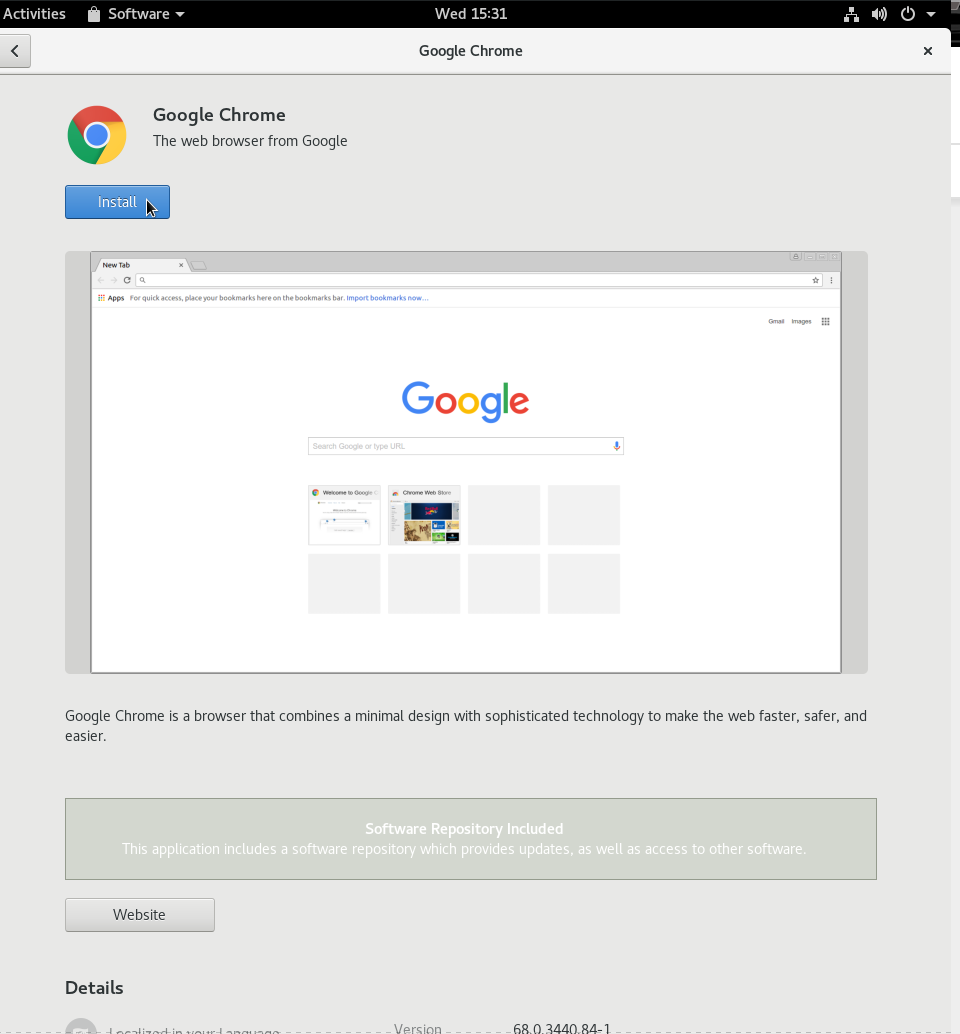
Task: Go back using the header back arrow
Action: 15,51
